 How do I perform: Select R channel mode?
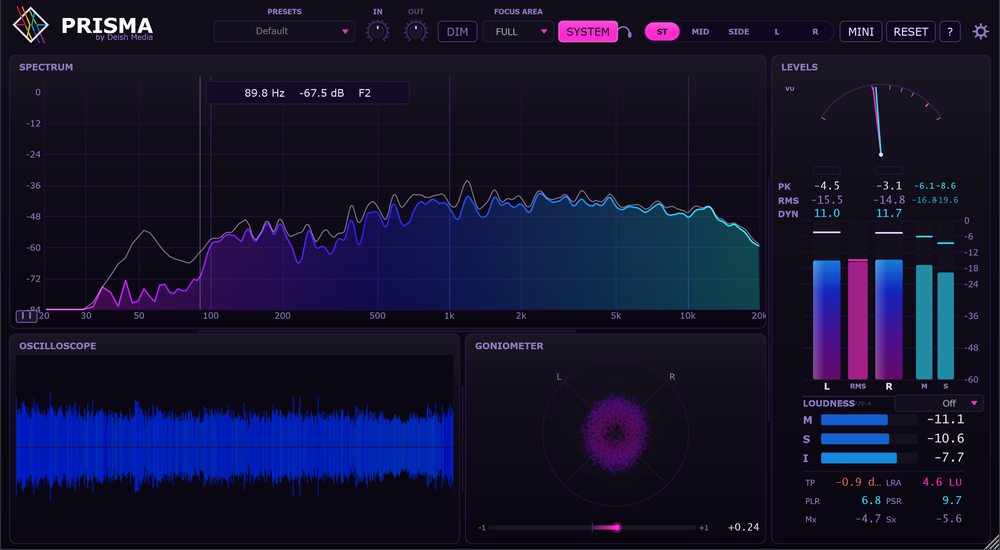coord(815,31)
